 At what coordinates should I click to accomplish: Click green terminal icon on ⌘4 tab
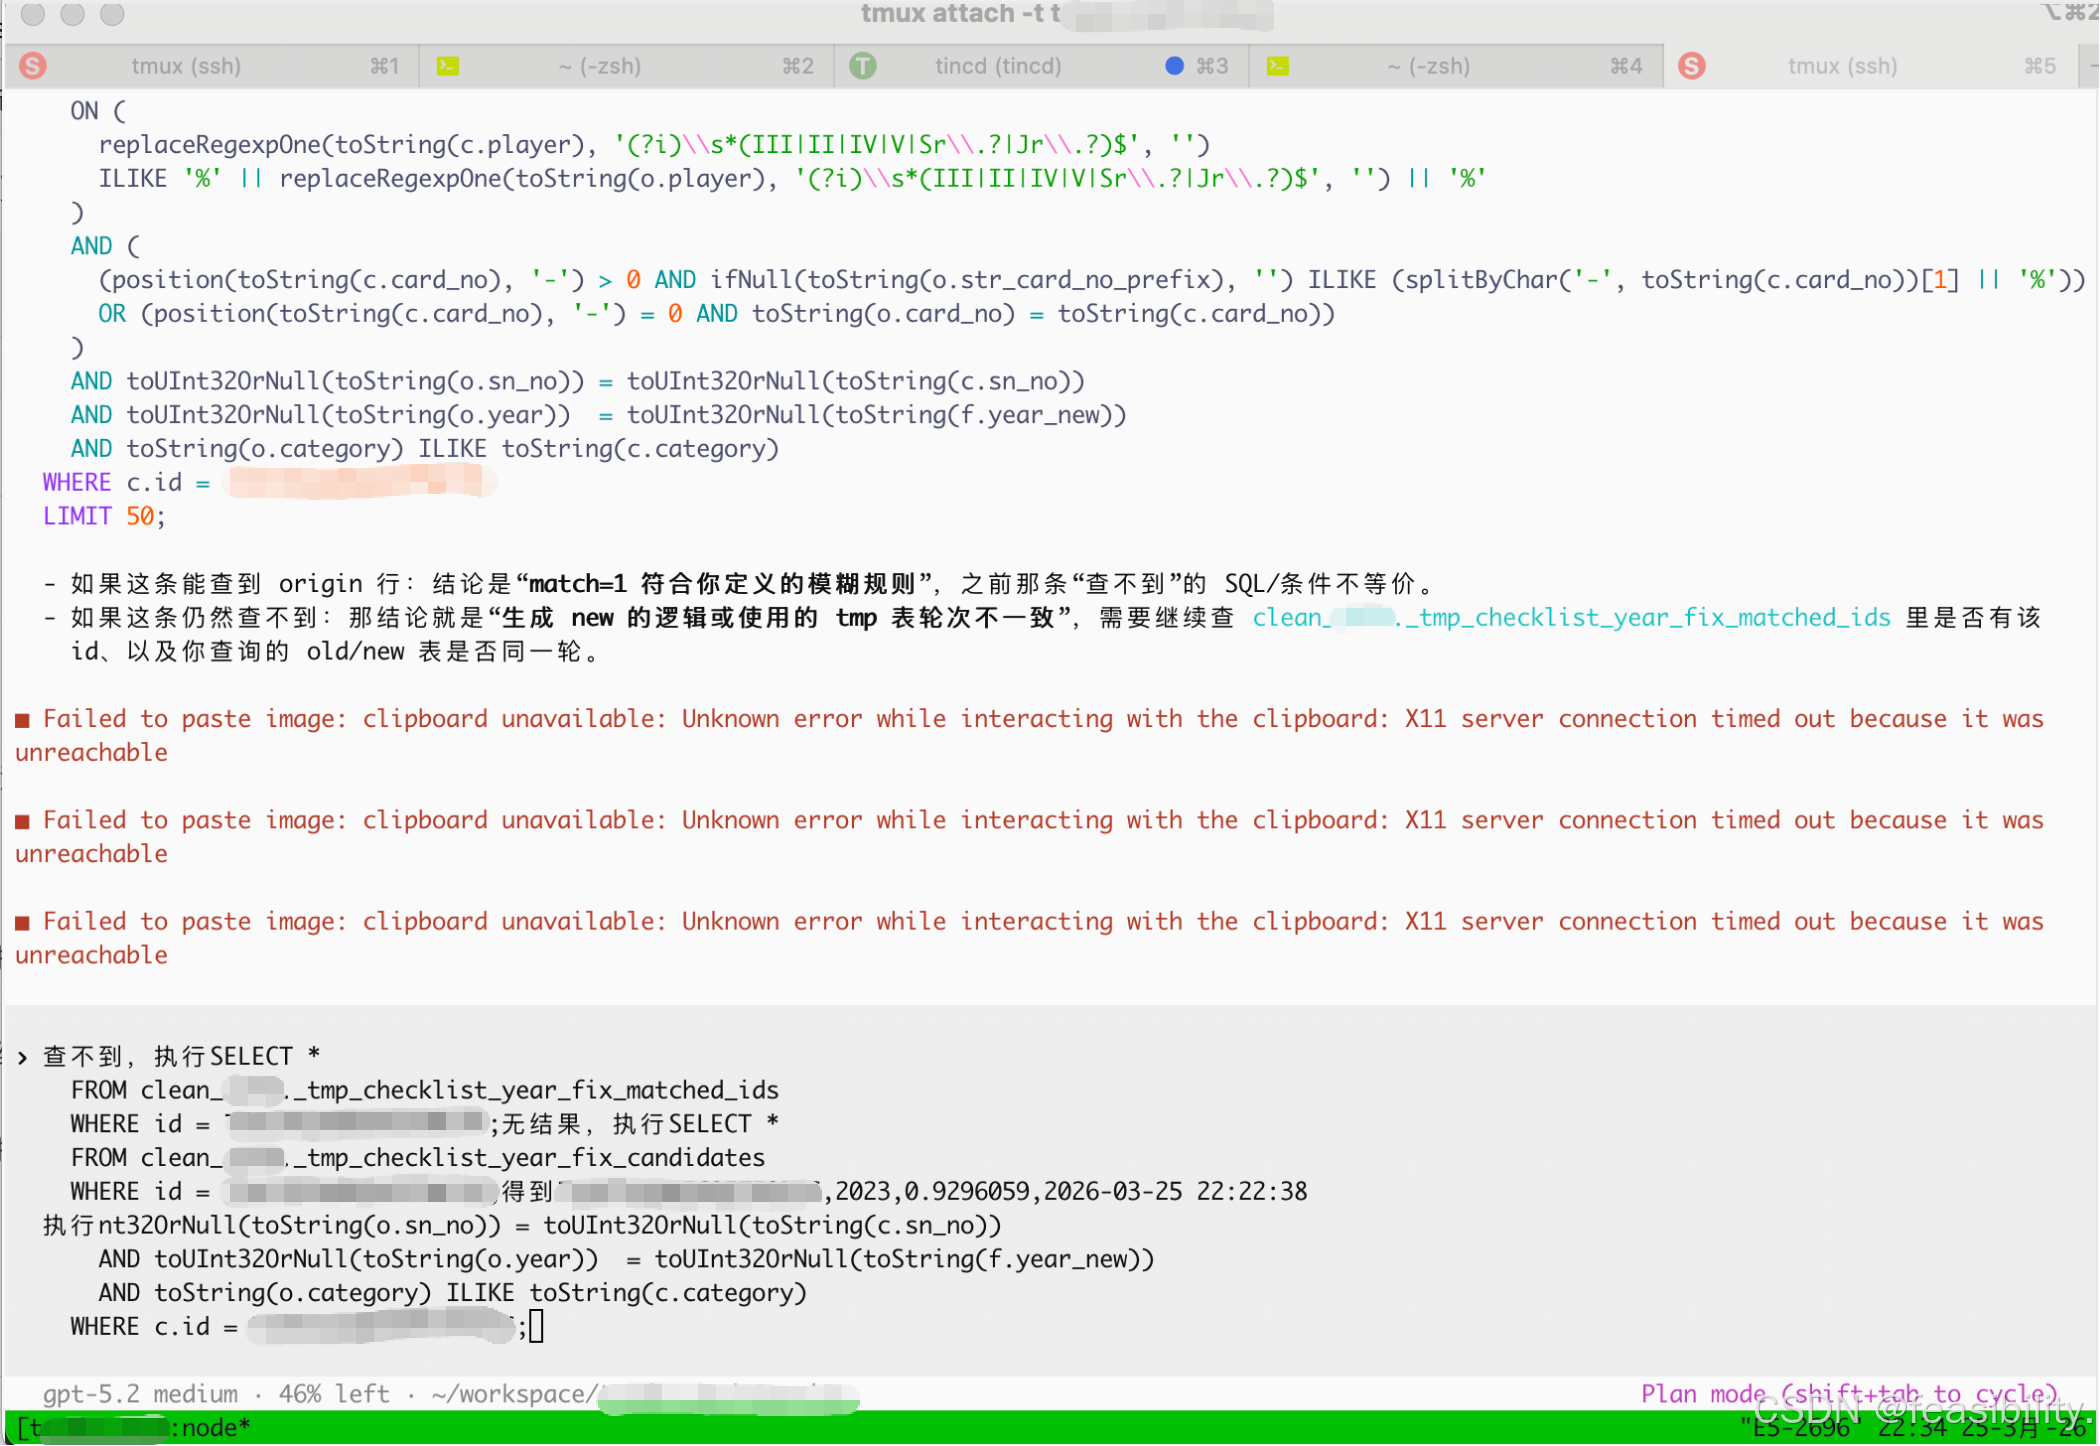(1278, 66)
